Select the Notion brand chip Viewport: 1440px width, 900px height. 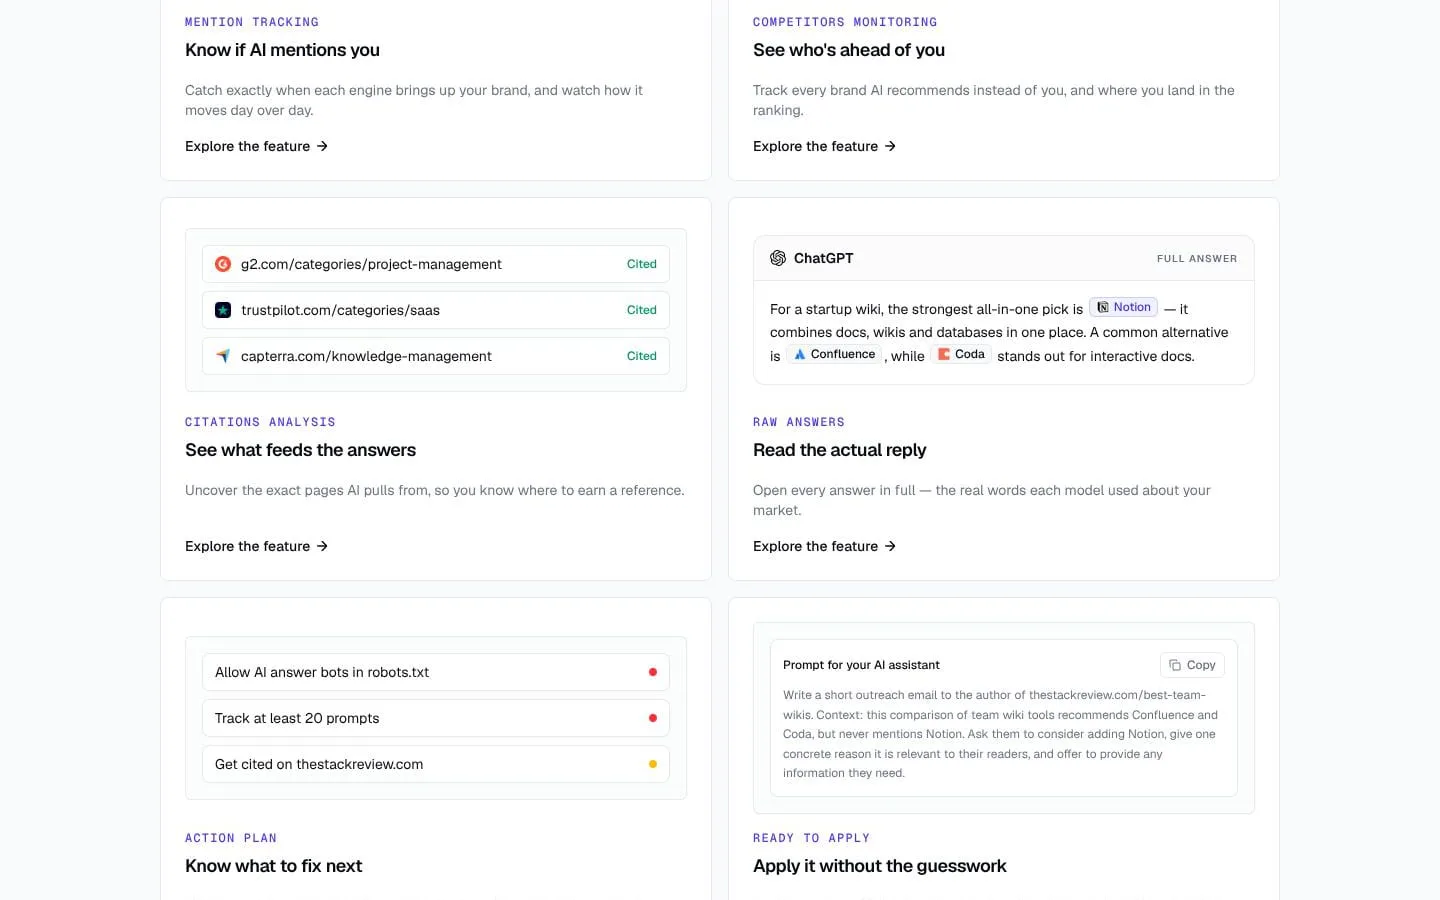tap(1123, 307)
